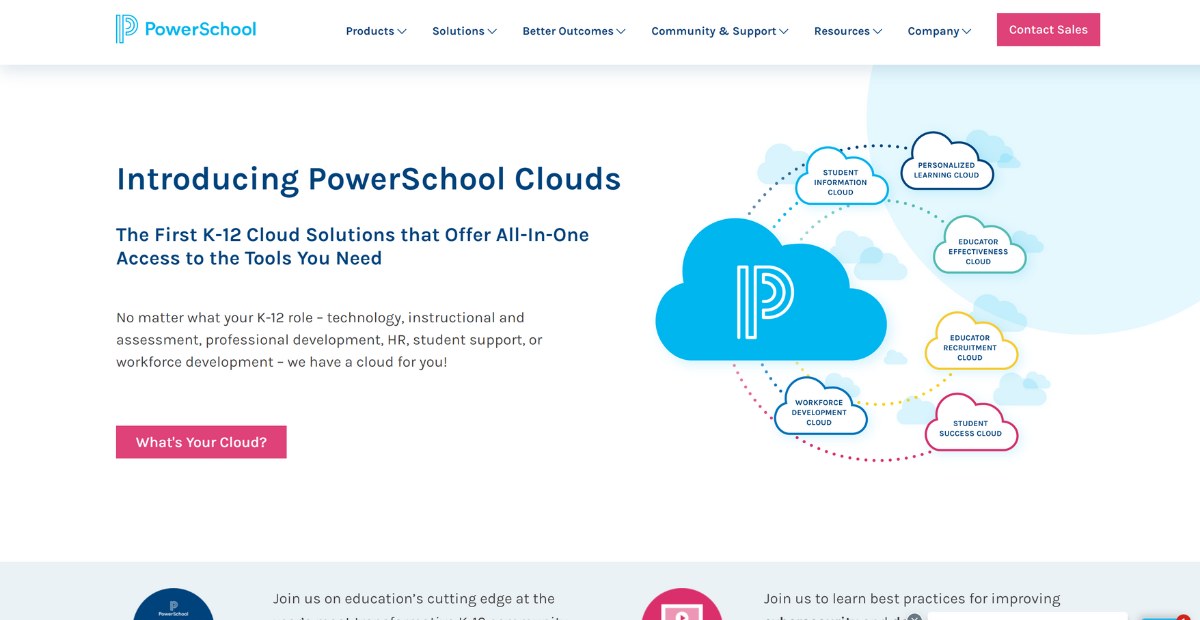Open the Community & Support menu
Image resolution: width=1200 pixels, height=620 pixels.
[720, 31]
